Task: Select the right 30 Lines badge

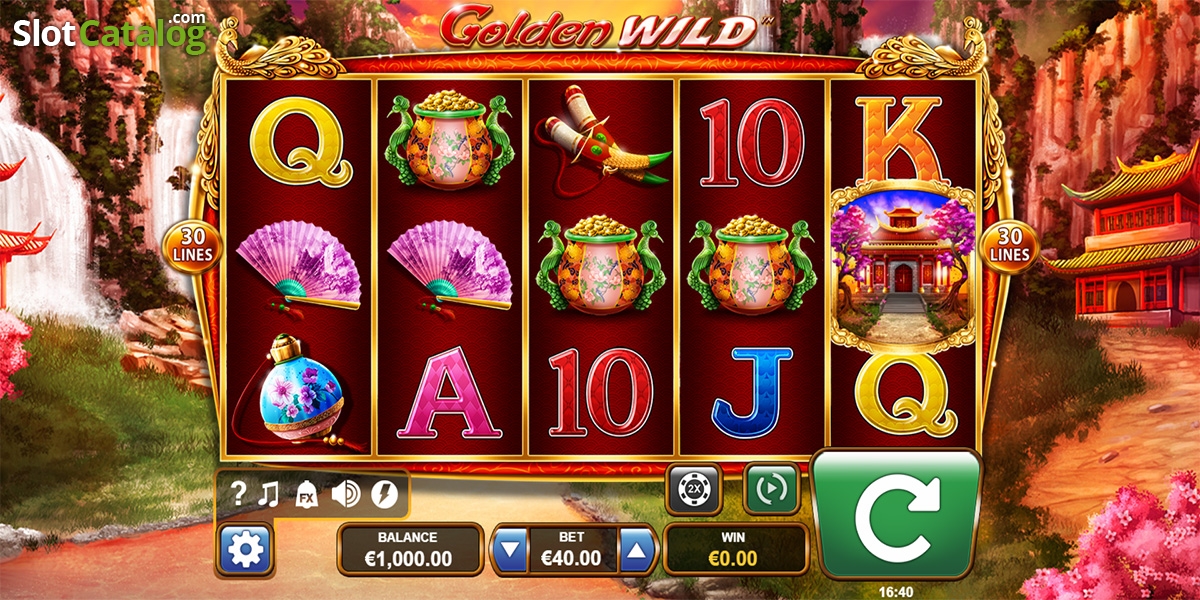Action: coord(1009,246)
